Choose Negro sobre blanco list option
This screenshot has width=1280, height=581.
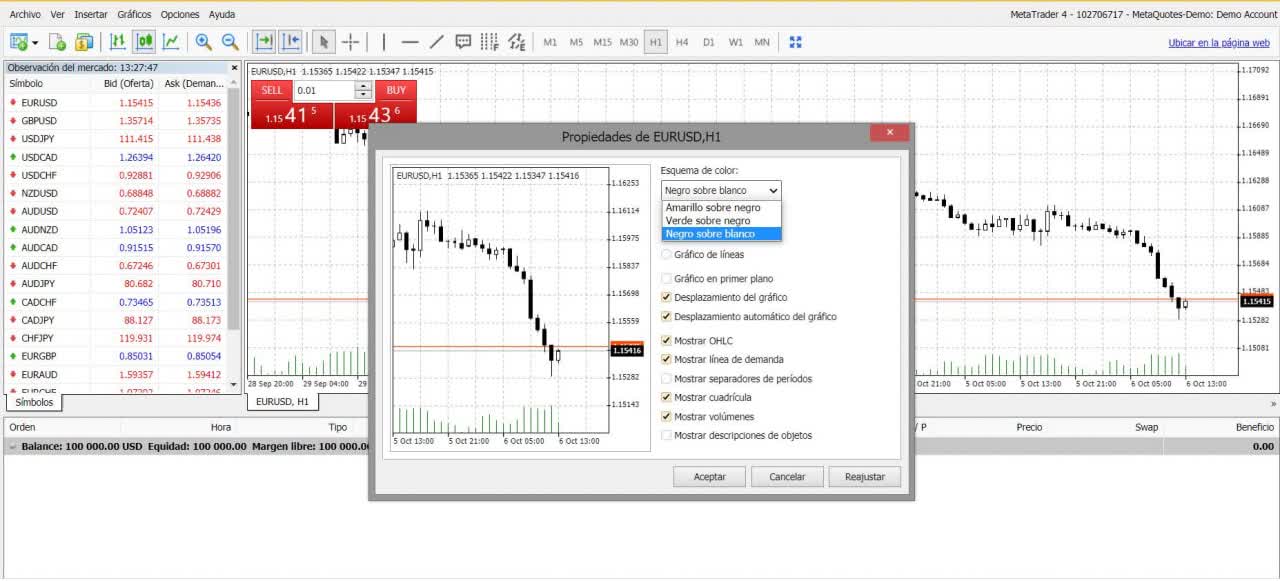pos(721,233)
